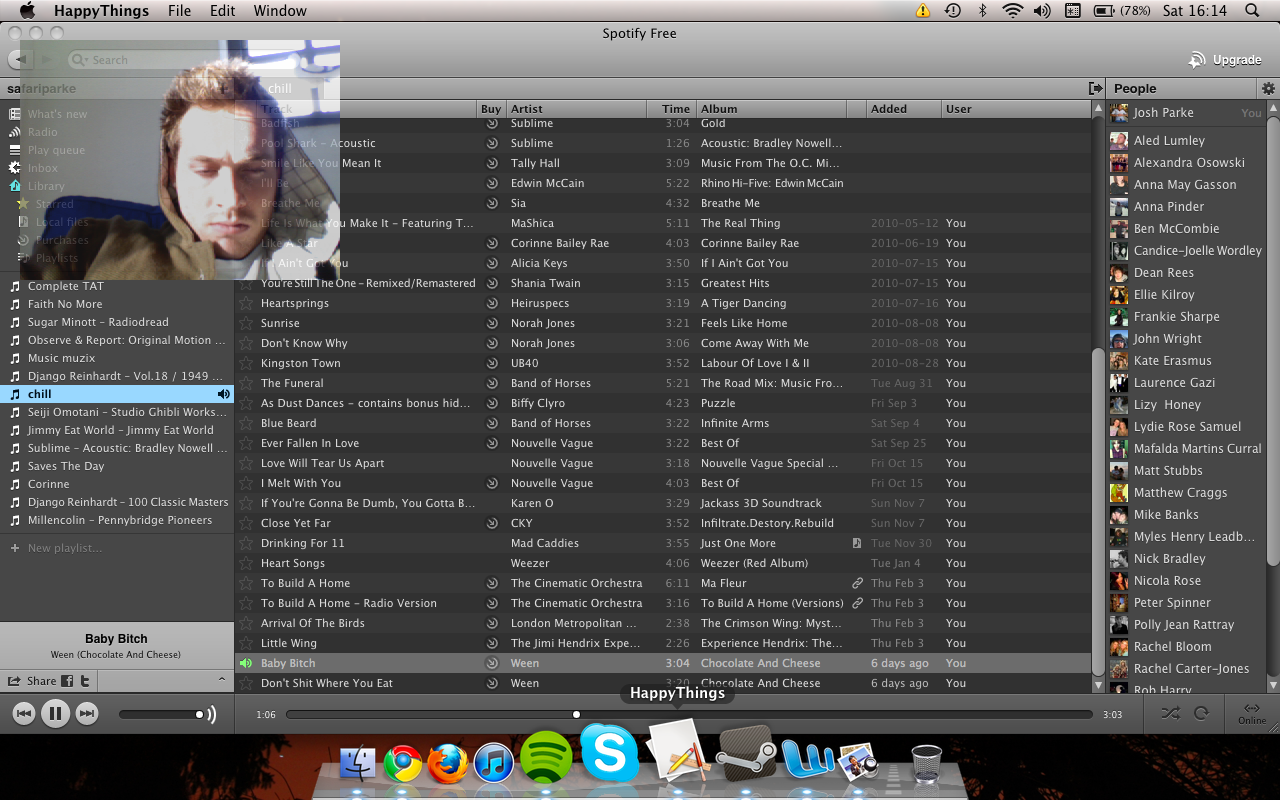1280x800 pixels.
Task: Collapse the People sidebar with arrow icon
Action: (1095, 89)
